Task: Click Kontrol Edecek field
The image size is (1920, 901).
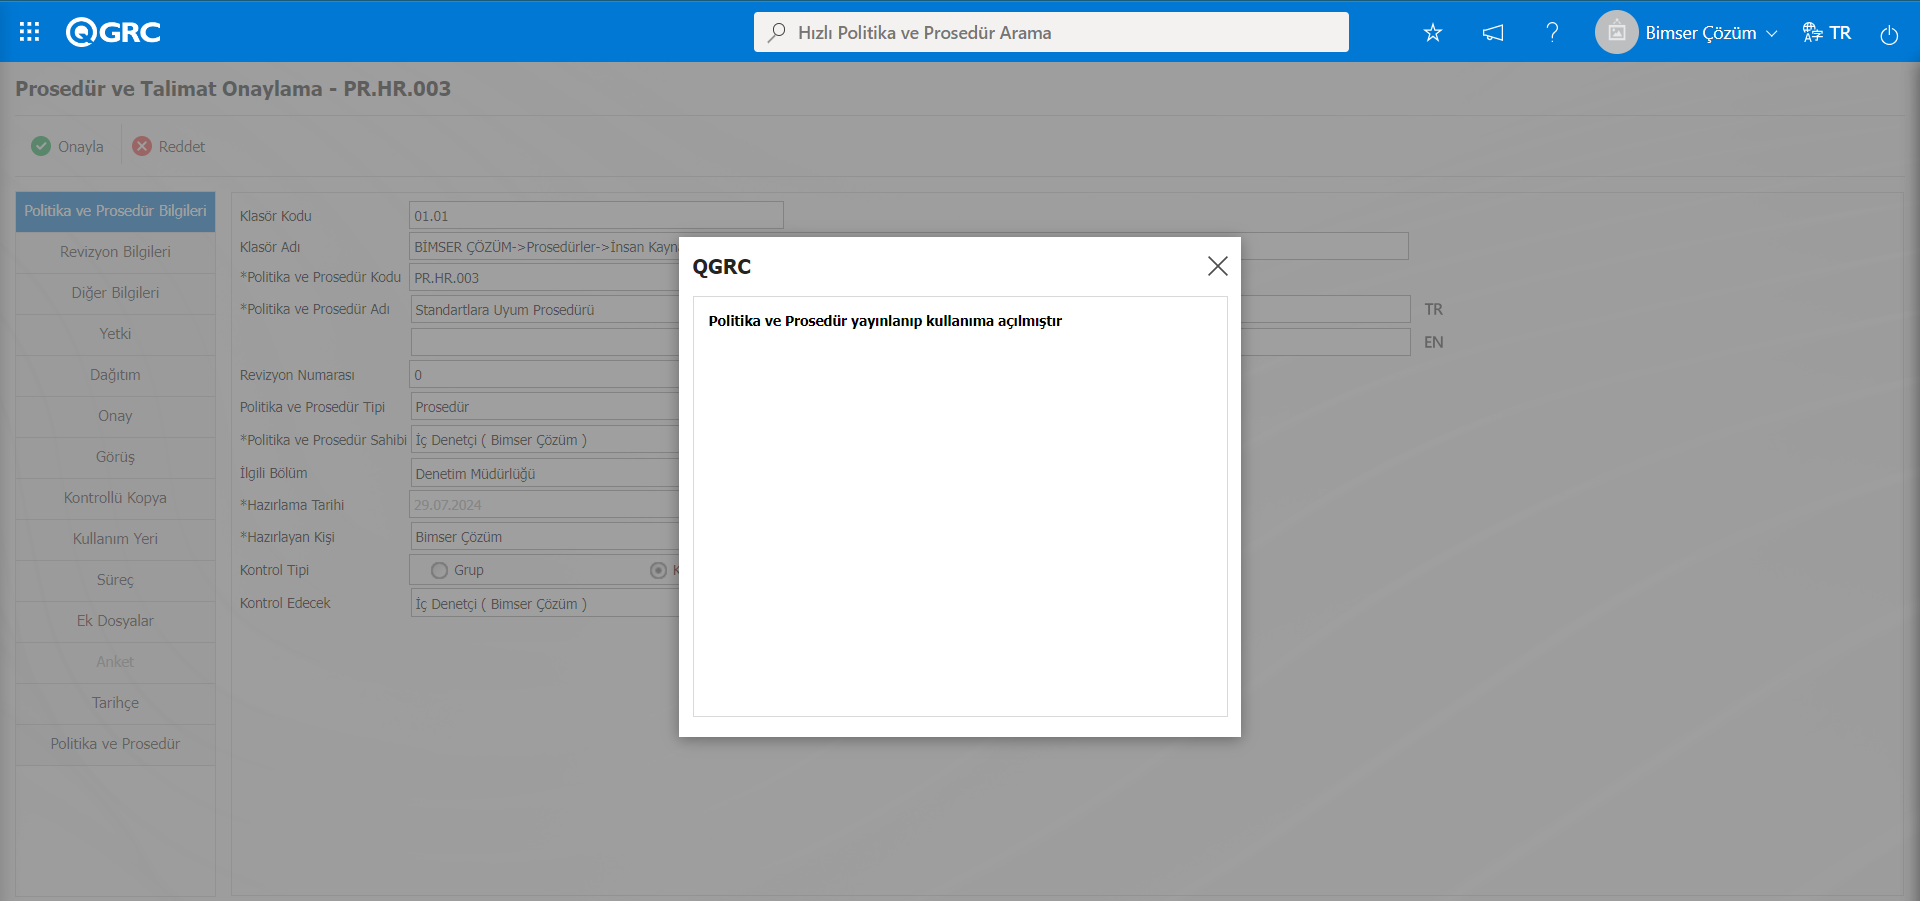Action: pos(545,604)
